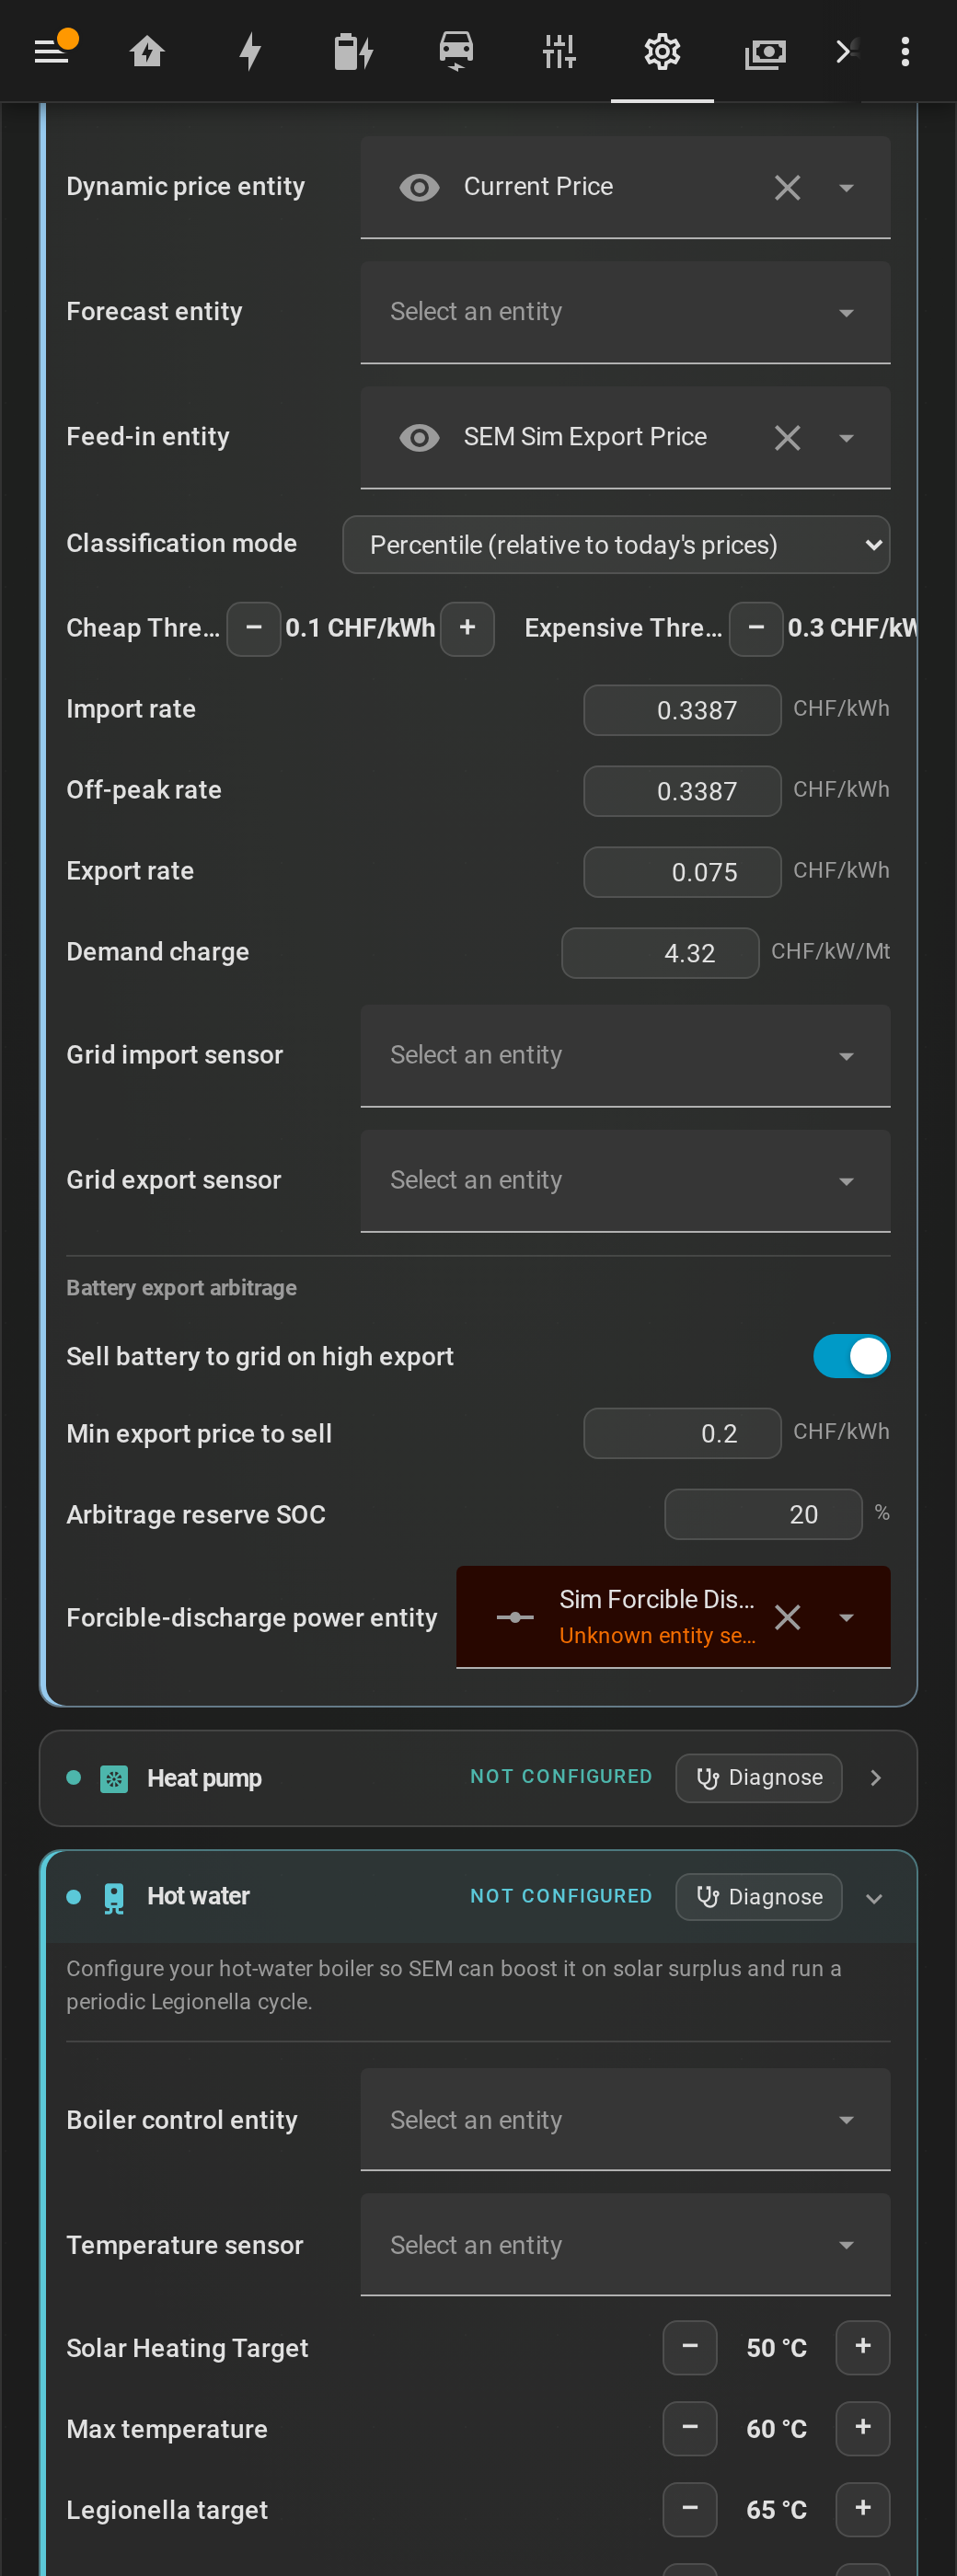957x2576 pixels.
Task: Click the Hot water Diagnose button
Action: tap(759, 1897)
